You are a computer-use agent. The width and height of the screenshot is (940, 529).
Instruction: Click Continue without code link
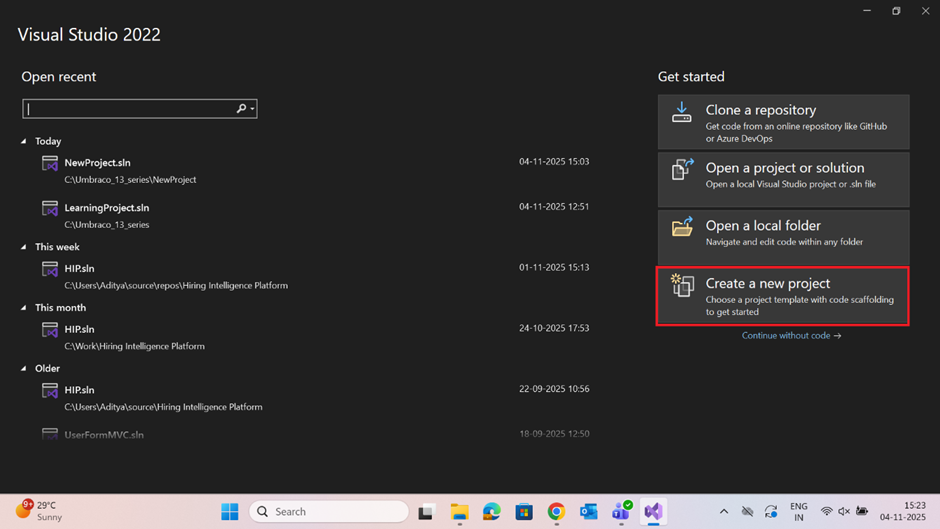[x=791, y=336]
